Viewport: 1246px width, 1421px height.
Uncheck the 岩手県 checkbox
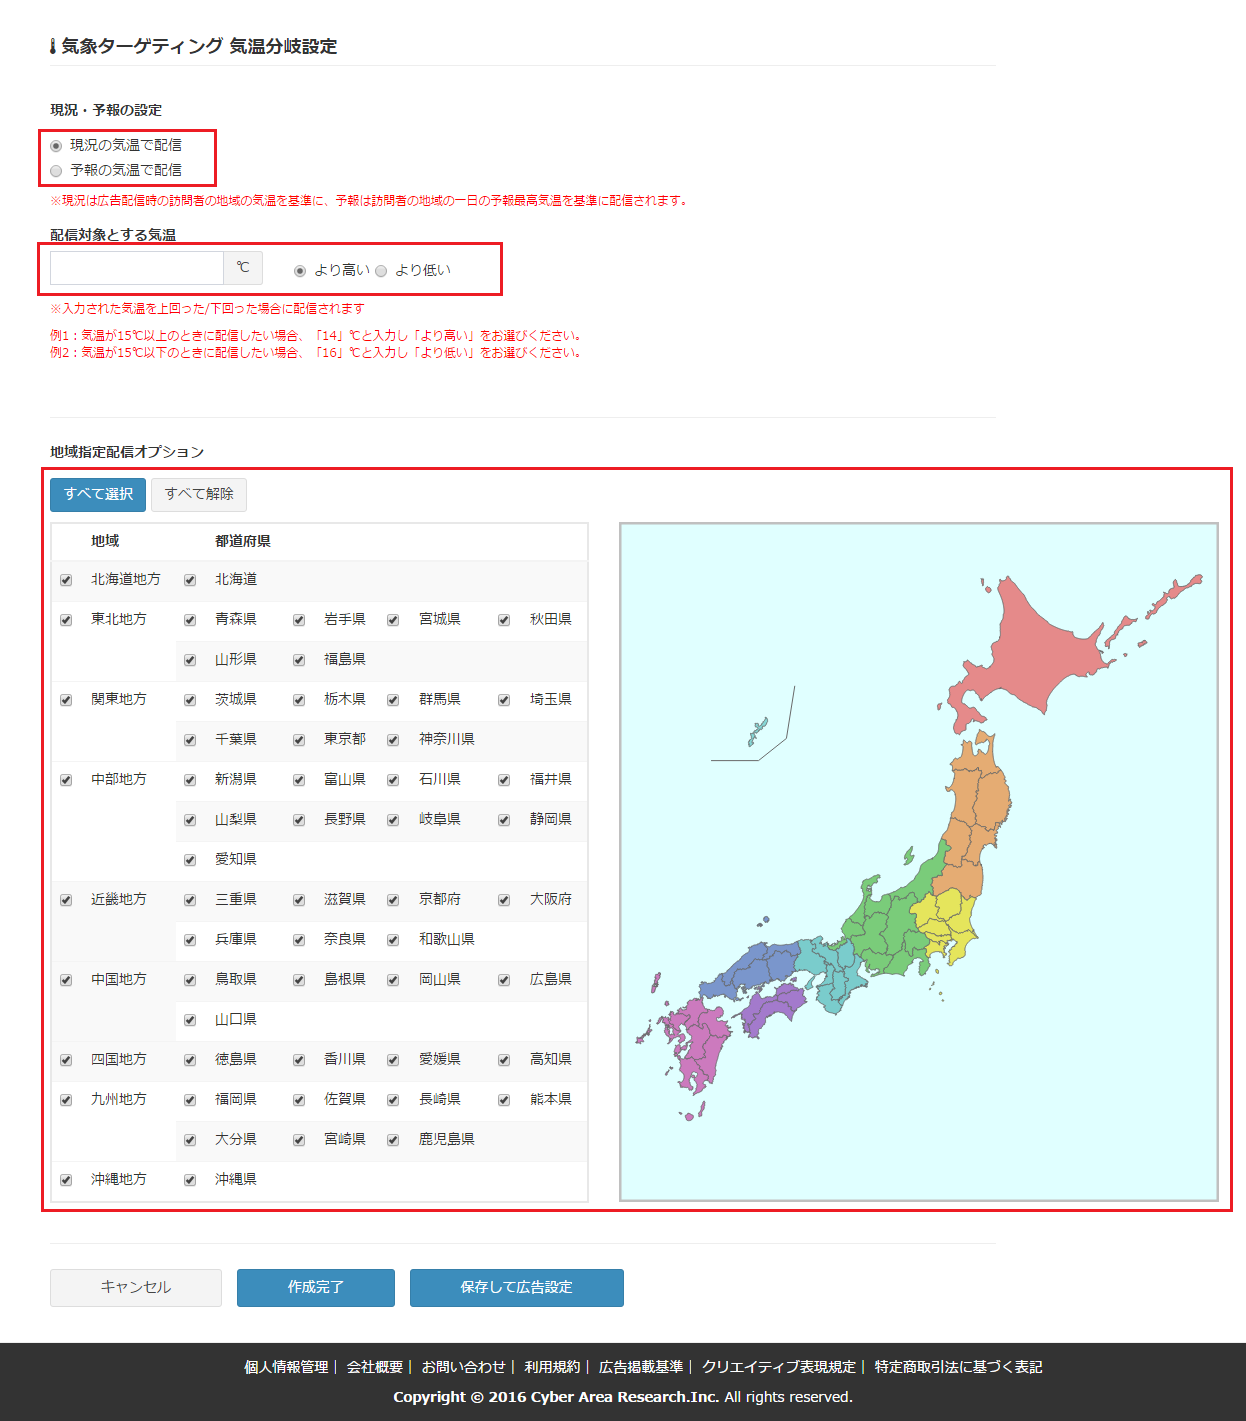click(x=299, y=620)
